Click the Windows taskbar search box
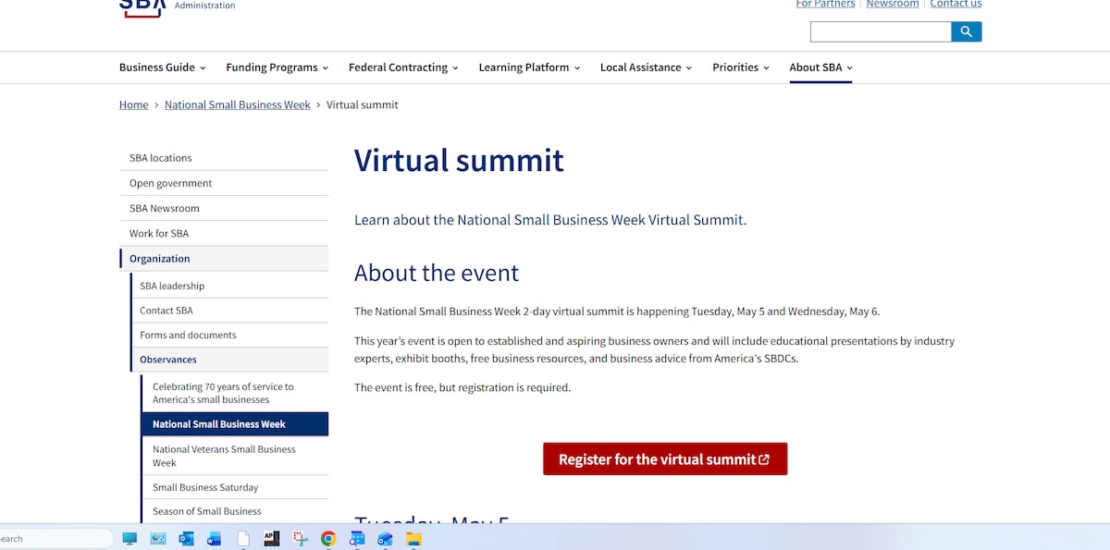Image resolution: width=1110 pixels, height=550 pixels. [x=55, y=539]
